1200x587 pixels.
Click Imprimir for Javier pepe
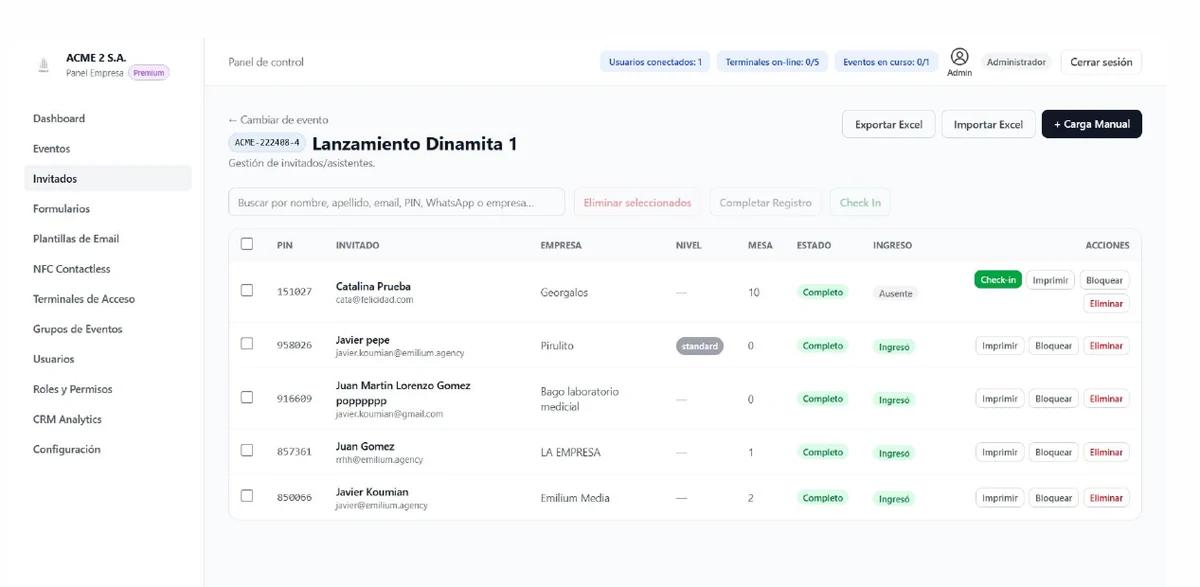click(999, 345)
